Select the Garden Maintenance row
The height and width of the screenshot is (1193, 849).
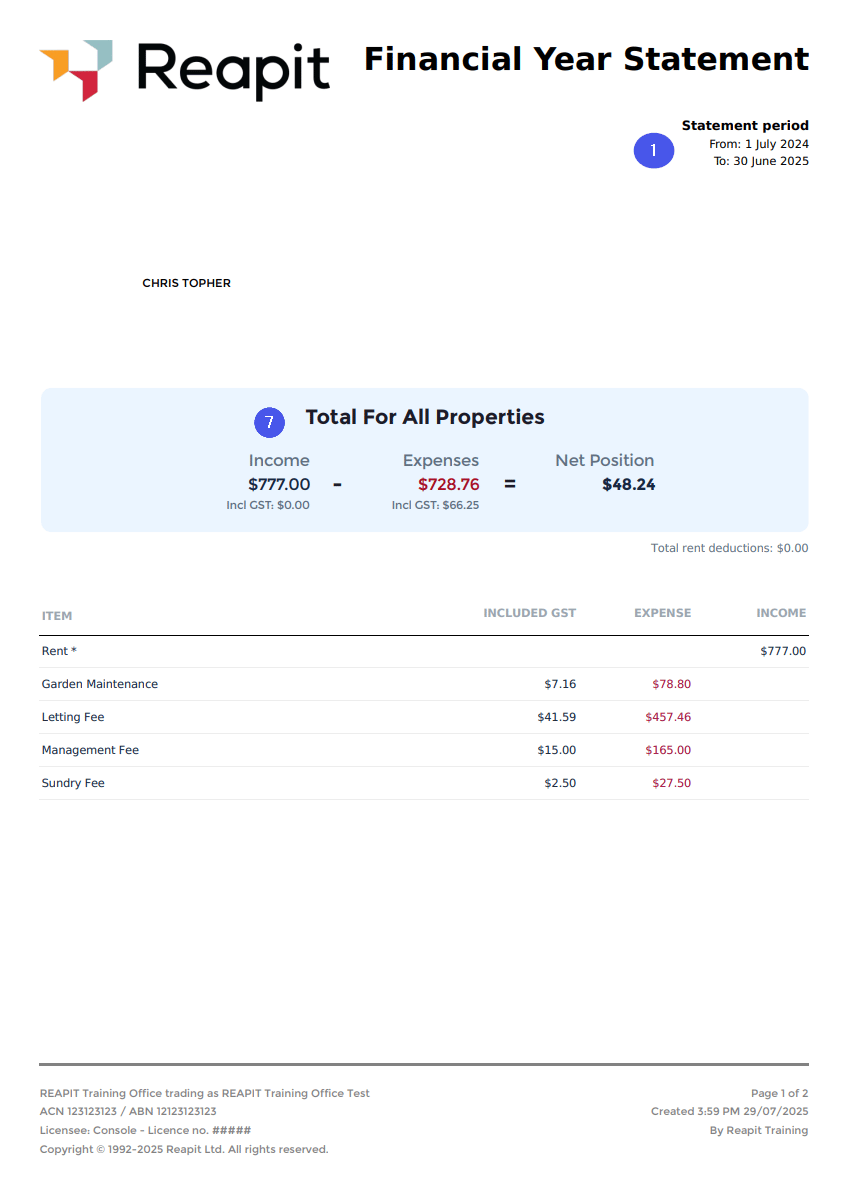click(424, 684)
